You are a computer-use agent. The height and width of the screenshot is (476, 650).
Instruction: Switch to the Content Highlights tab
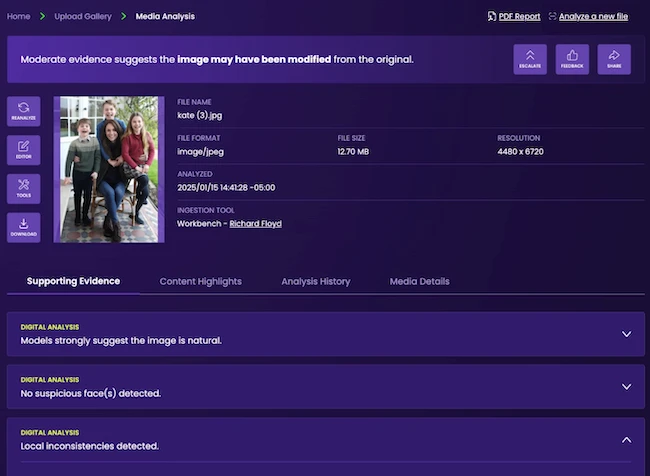pos(201,281)
